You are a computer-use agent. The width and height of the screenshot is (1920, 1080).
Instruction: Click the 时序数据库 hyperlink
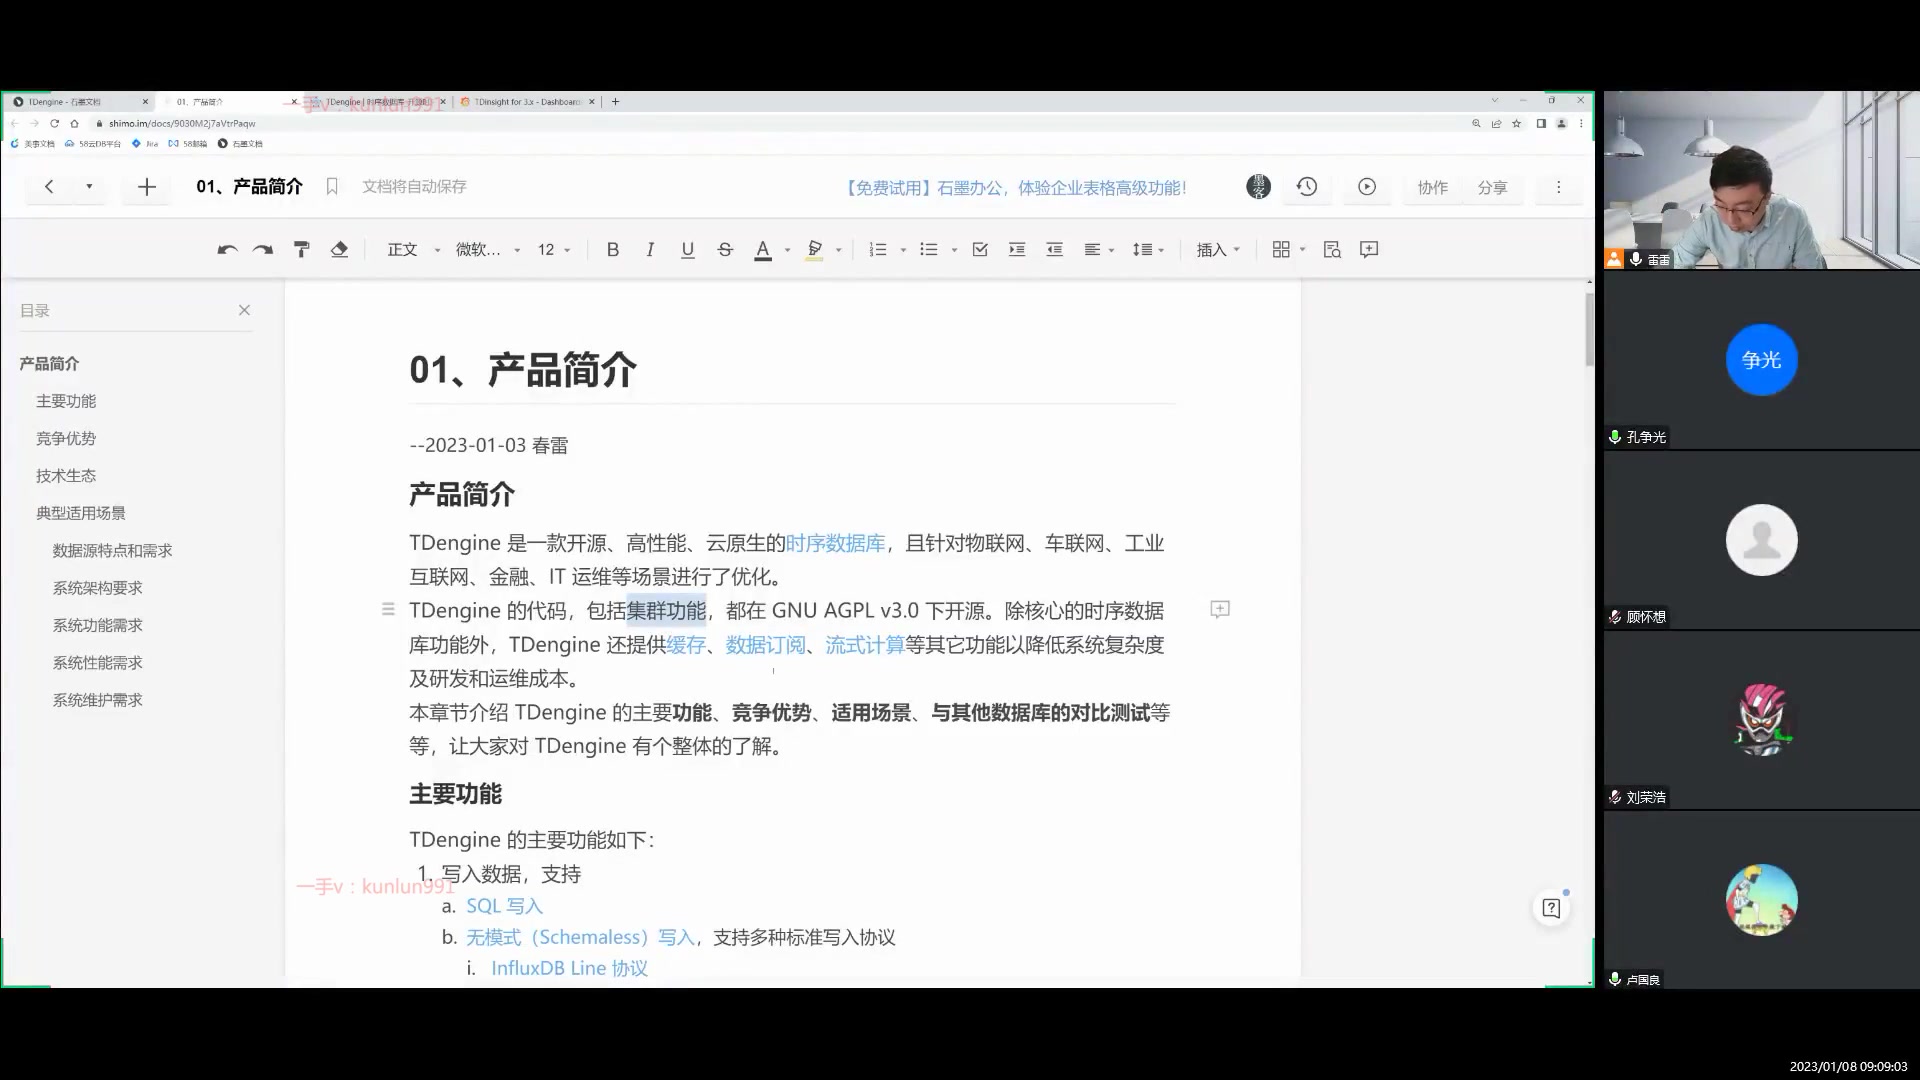coord(836,542)
